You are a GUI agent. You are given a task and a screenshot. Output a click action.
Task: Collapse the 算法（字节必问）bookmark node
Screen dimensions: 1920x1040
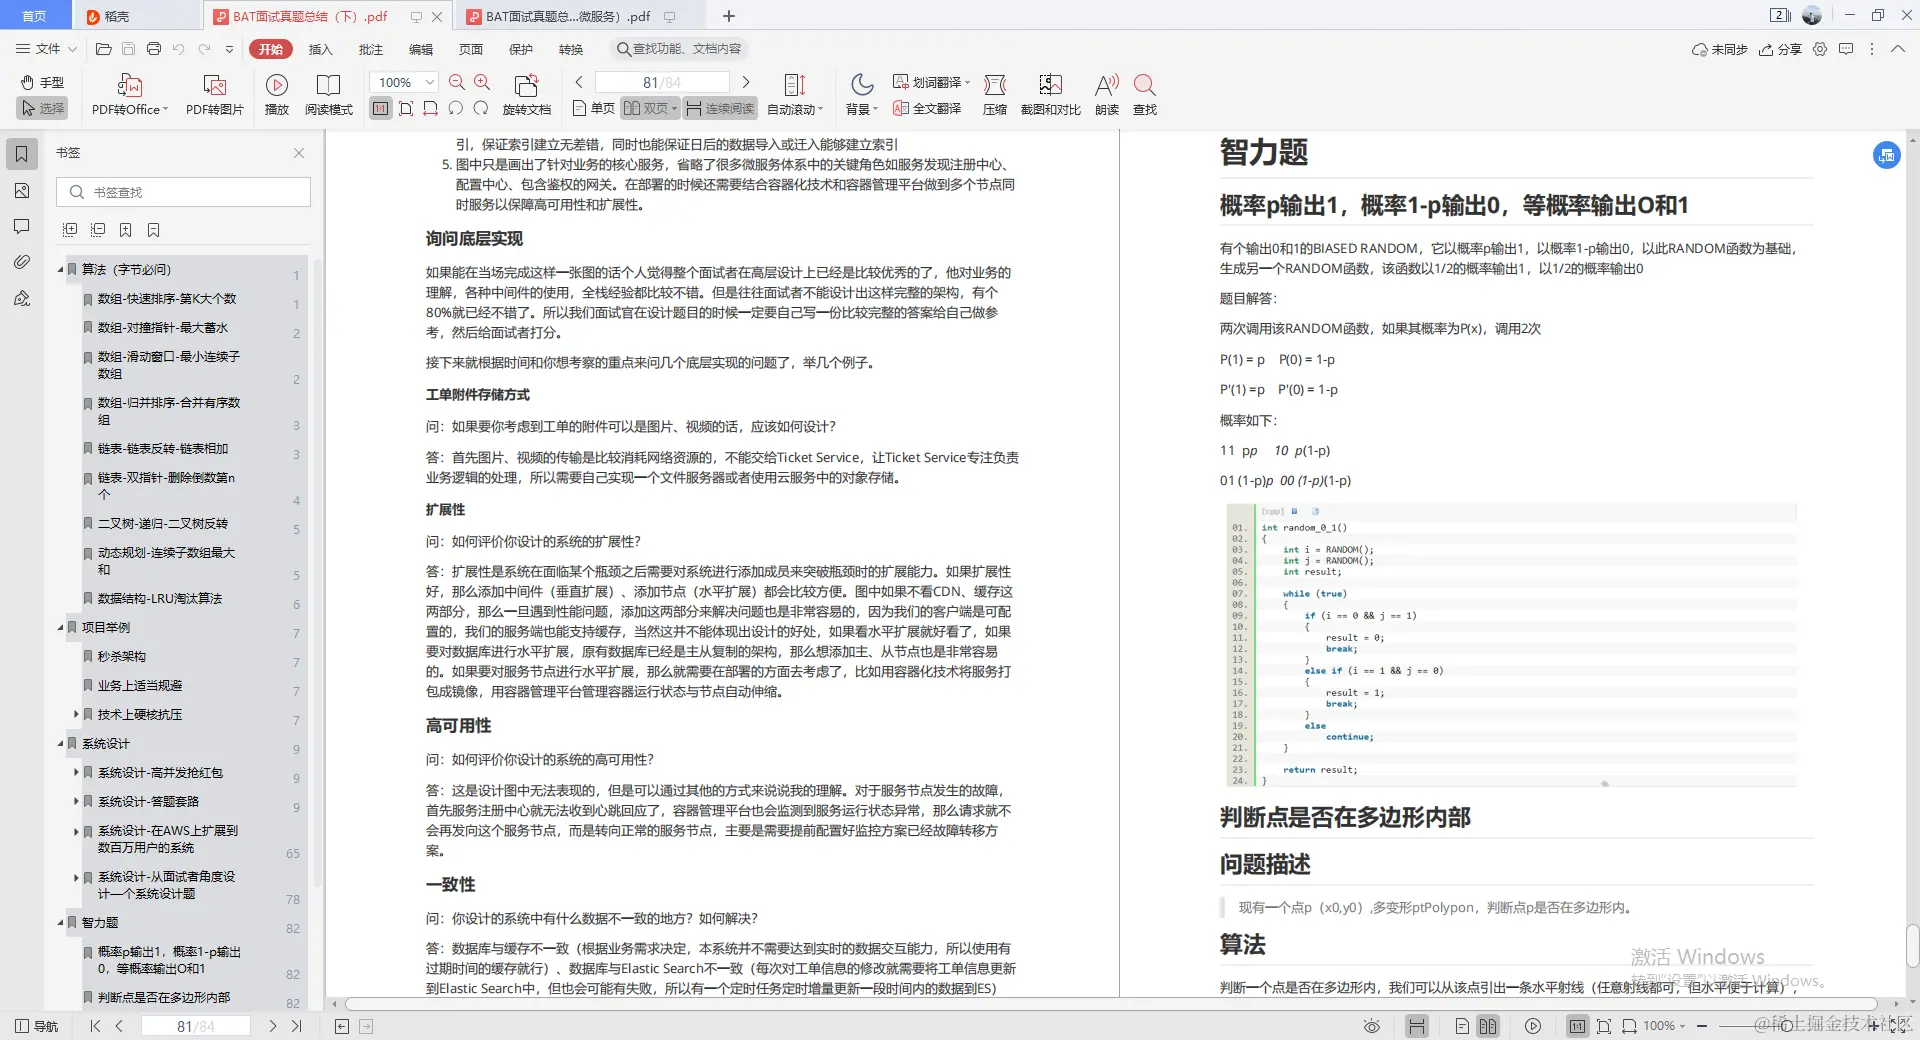60,270
